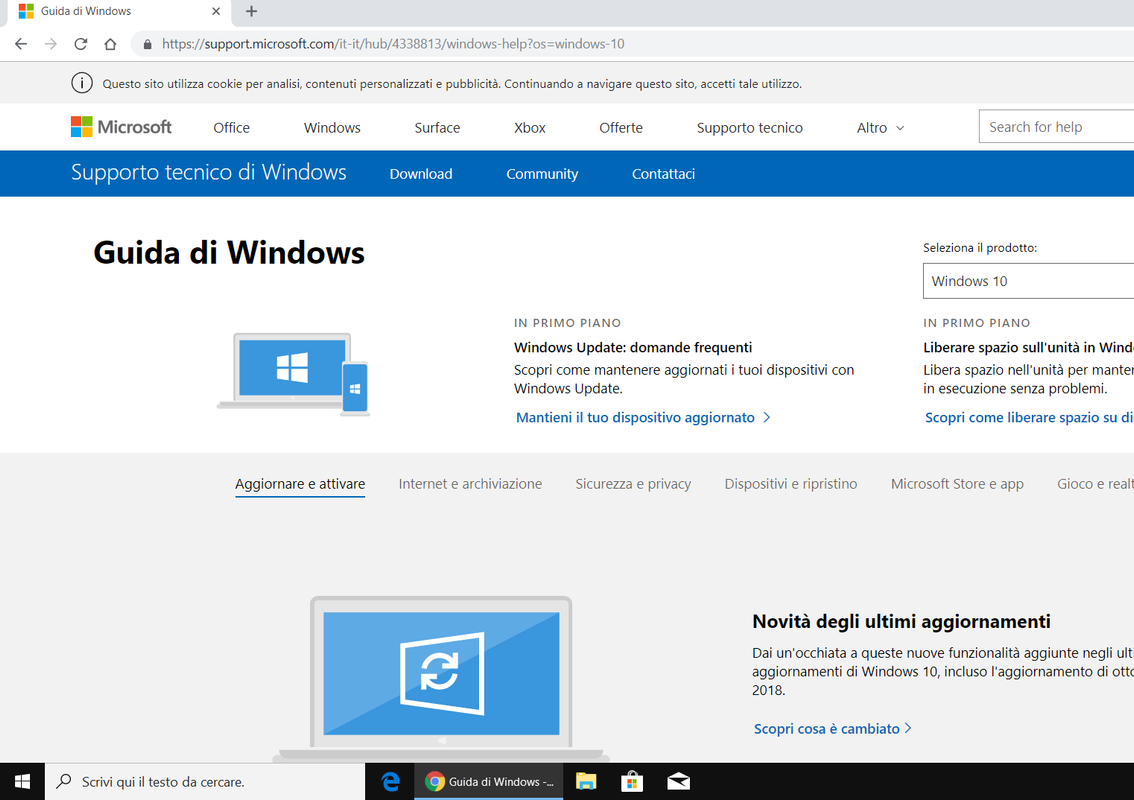This screenshot has height=800, width=1134.
Task: Click the Guida di Windows page title
Action: pyautogui.click(x=229, y=252)
